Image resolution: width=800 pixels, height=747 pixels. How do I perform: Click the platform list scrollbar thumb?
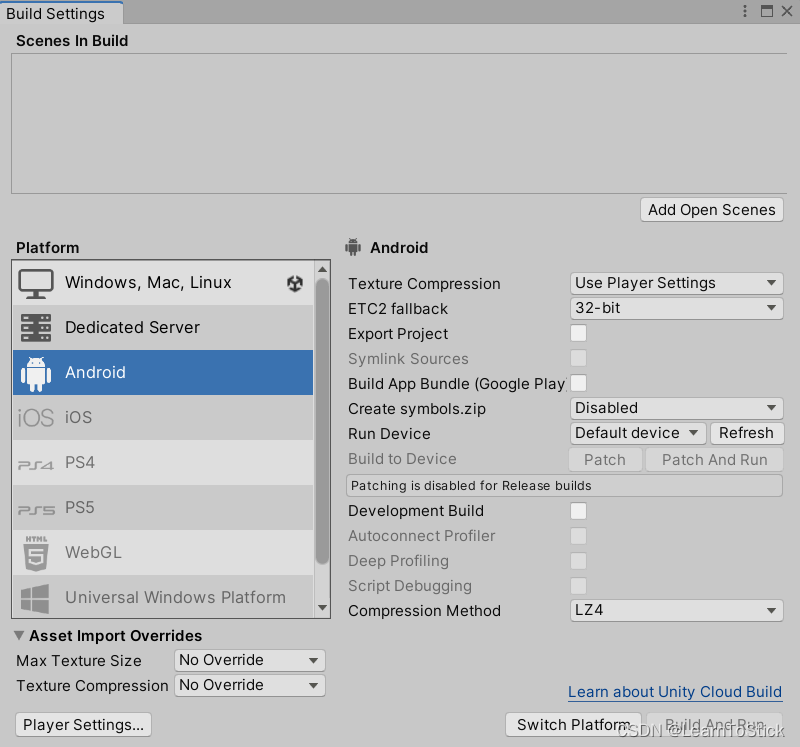tap(322, 421)
